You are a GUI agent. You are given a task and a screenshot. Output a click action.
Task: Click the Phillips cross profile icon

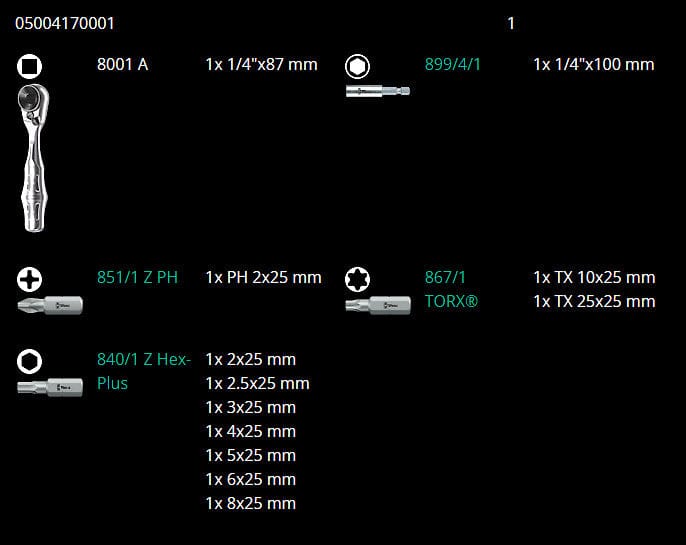[x=30, y=280]
